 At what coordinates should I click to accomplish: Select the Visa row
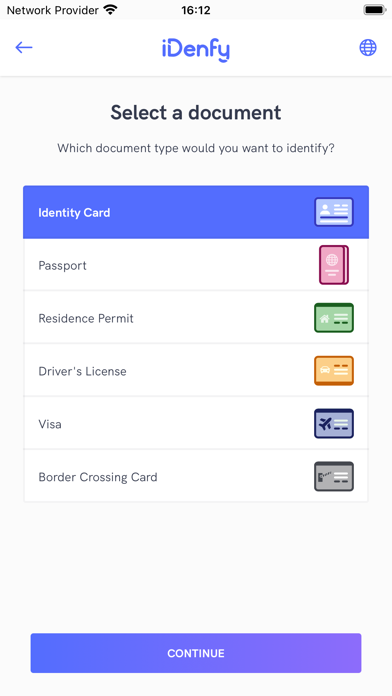[x=196, y=423]
